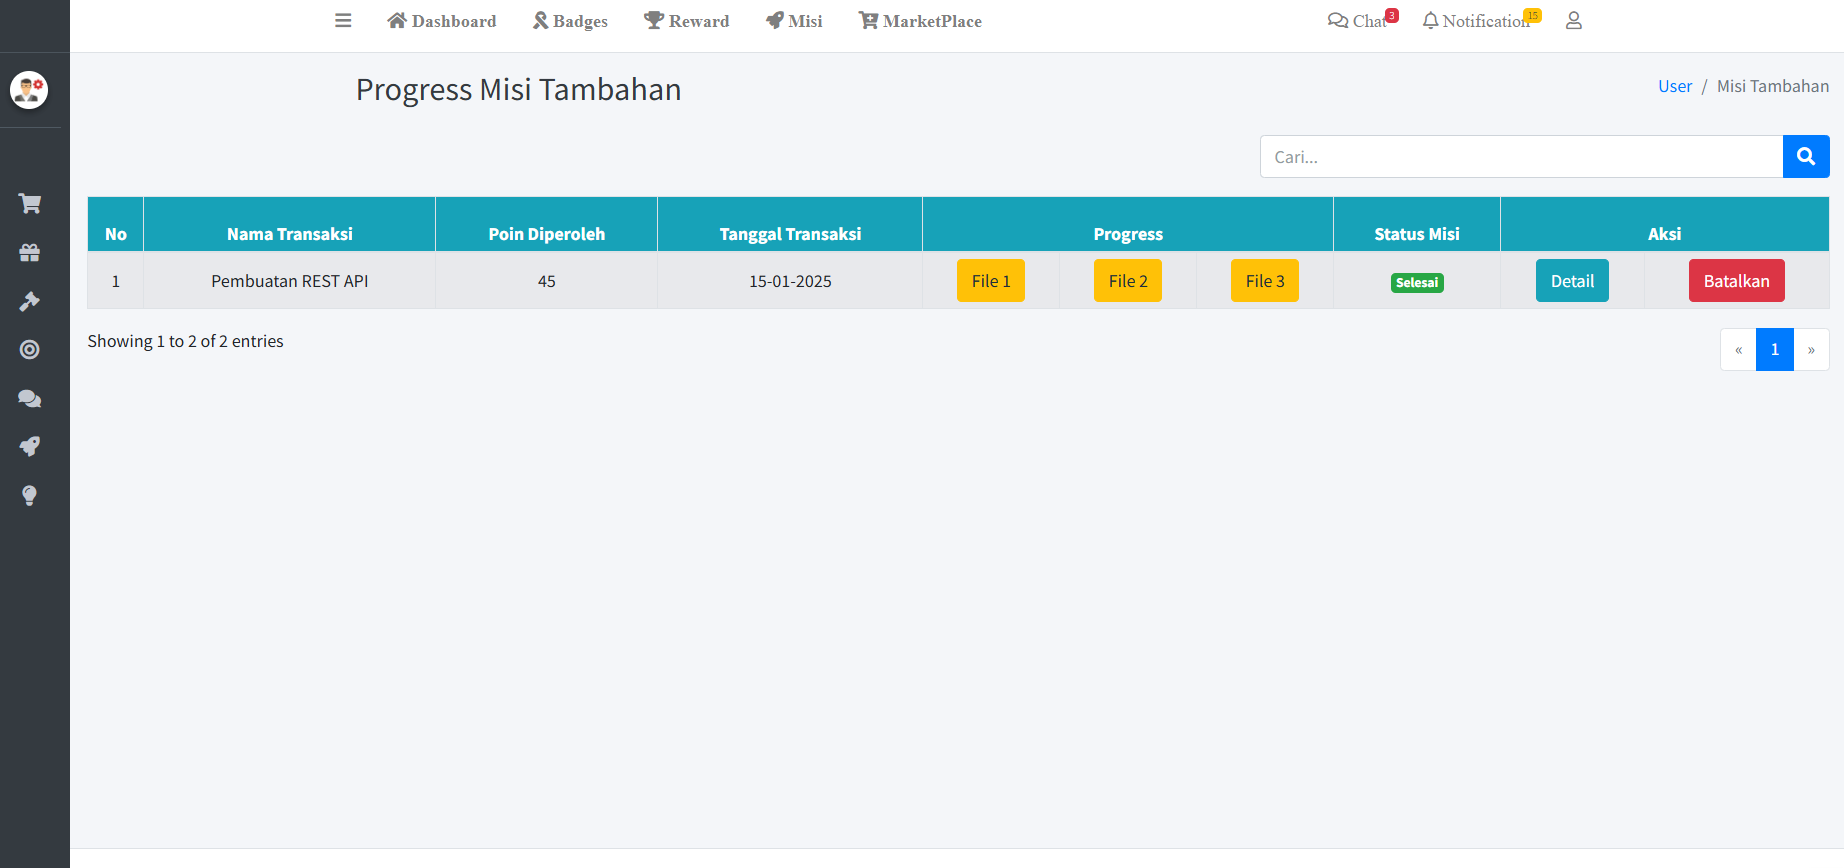Select the lightbulb sidebar icon
The width and height of the screenshot is (1844, 868).
point(30,495)
